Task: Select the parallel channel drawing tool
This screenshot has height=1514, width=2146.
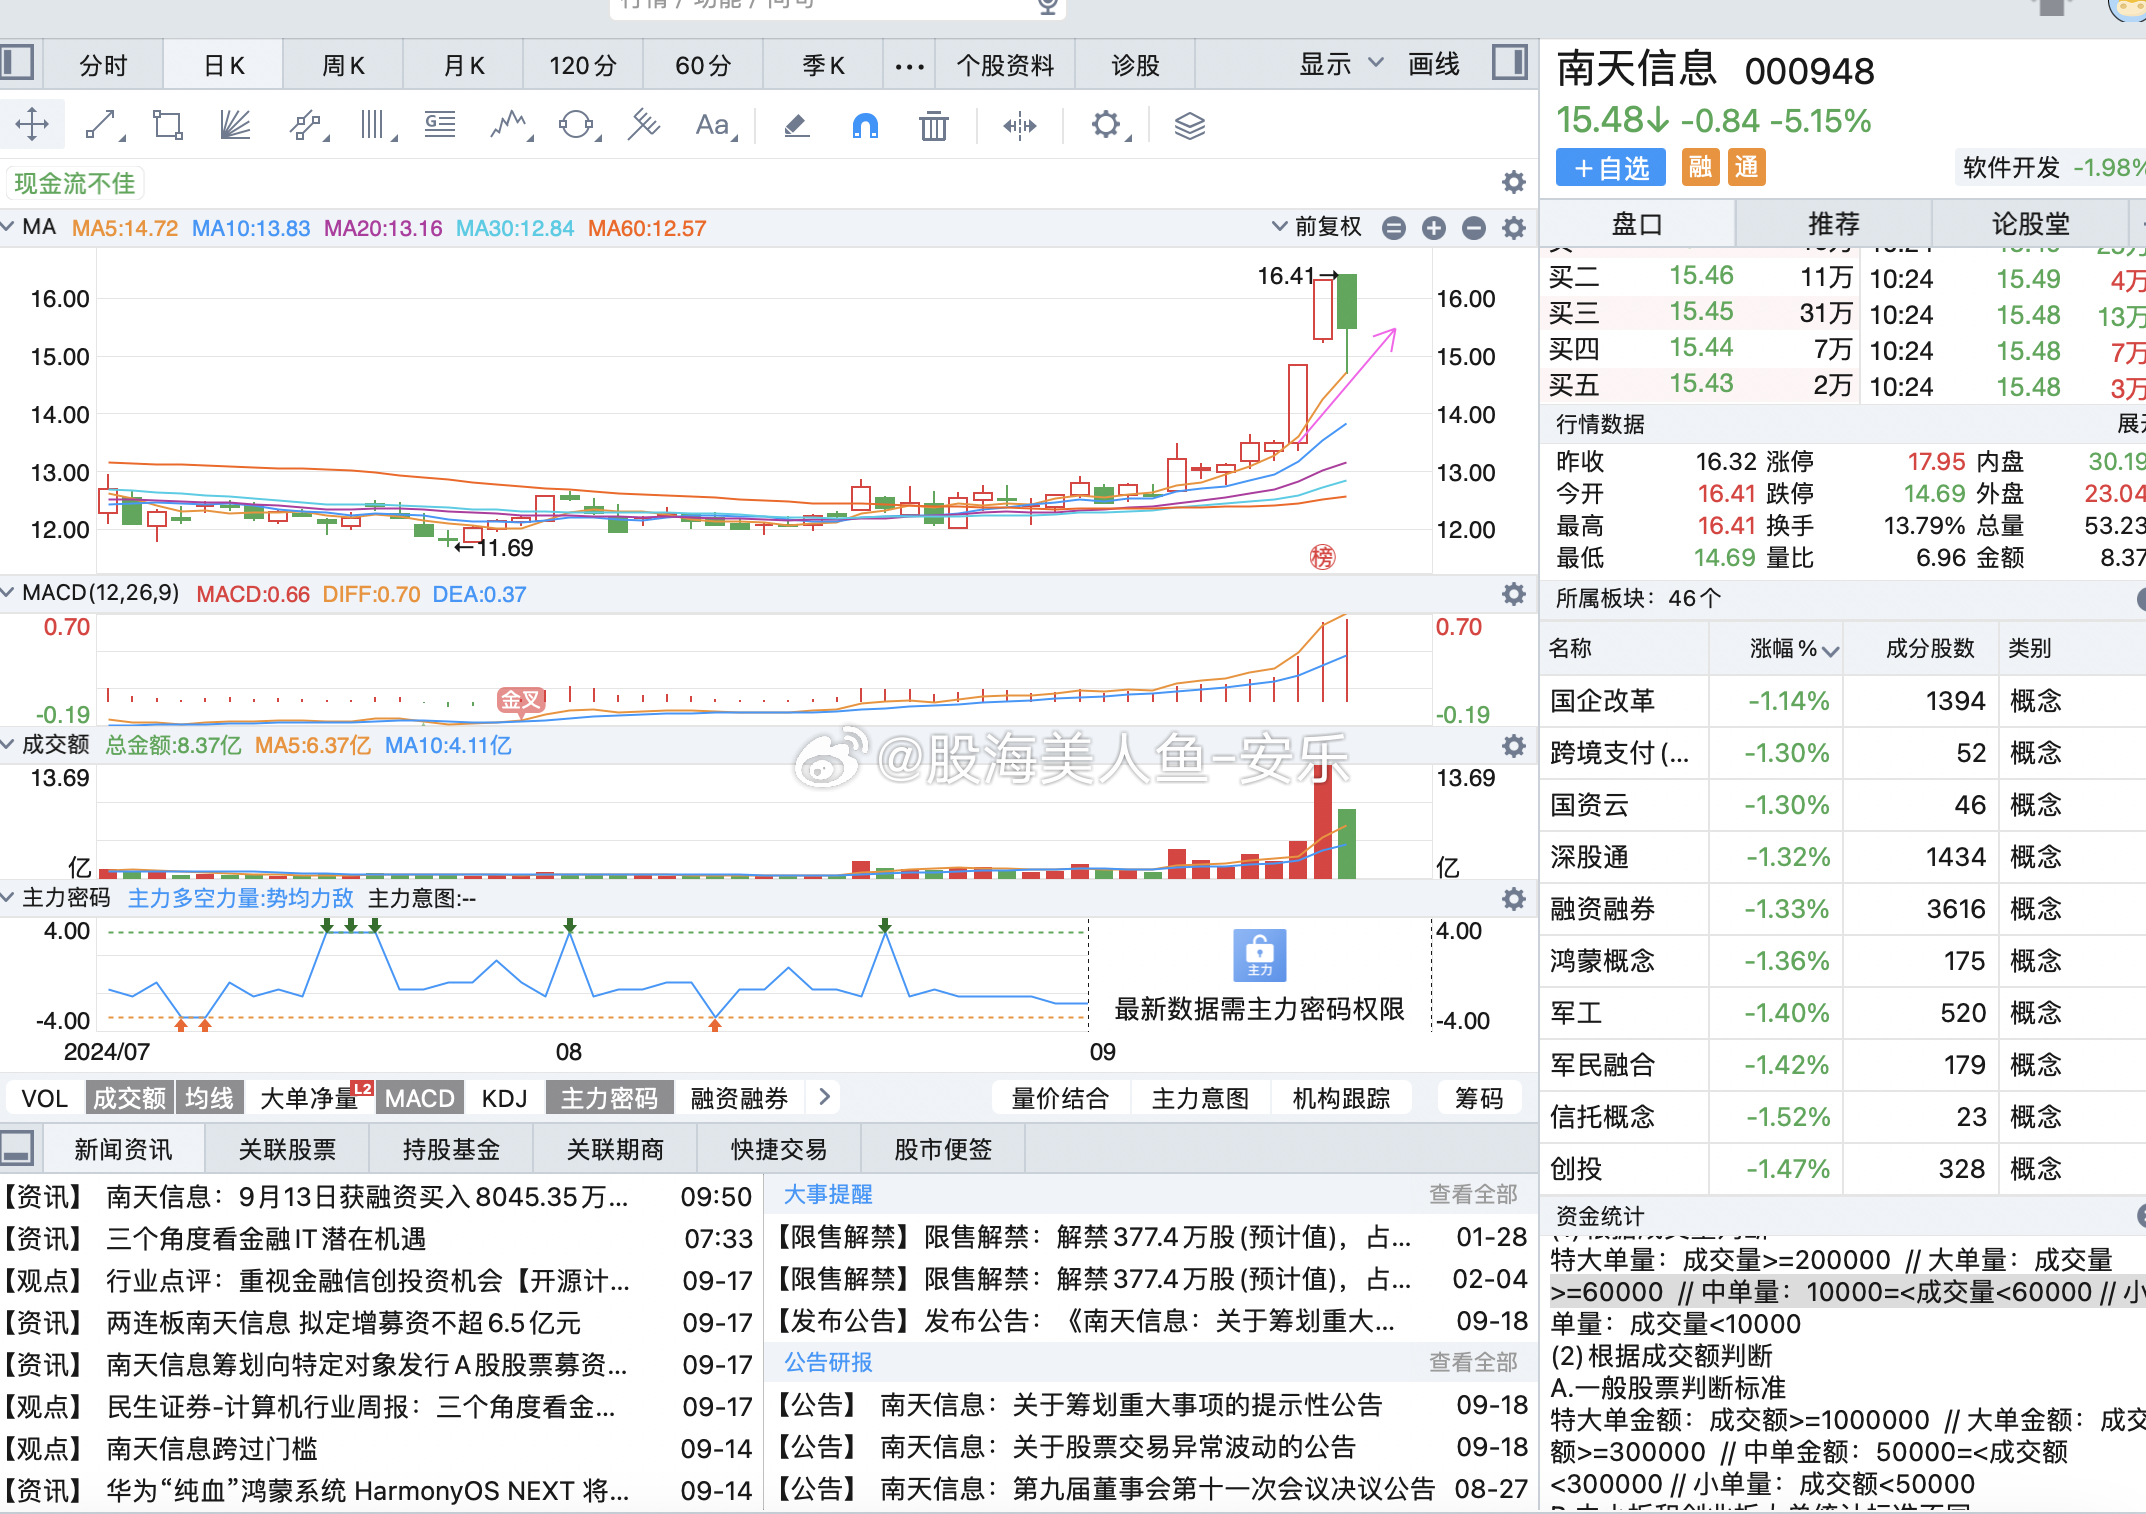Action: click(x=307, y=125)
